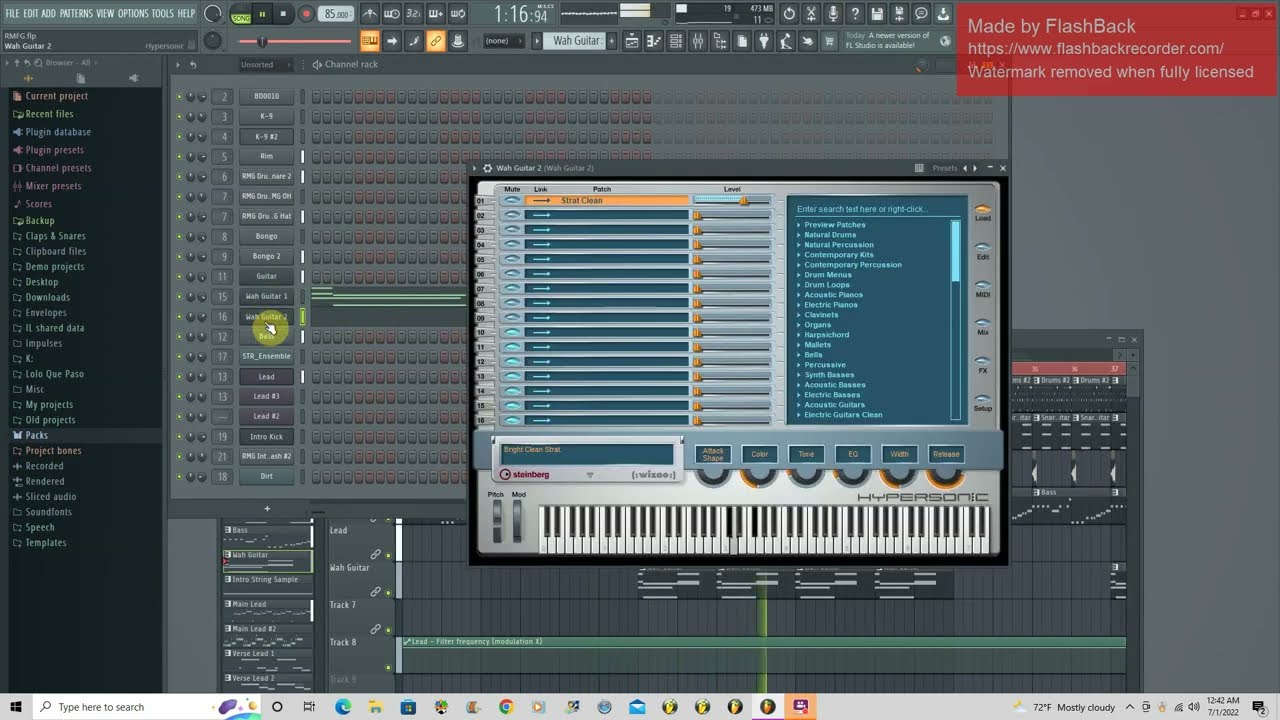Open the Playlist view icon
1280x720 pixels.
point(632,41)
